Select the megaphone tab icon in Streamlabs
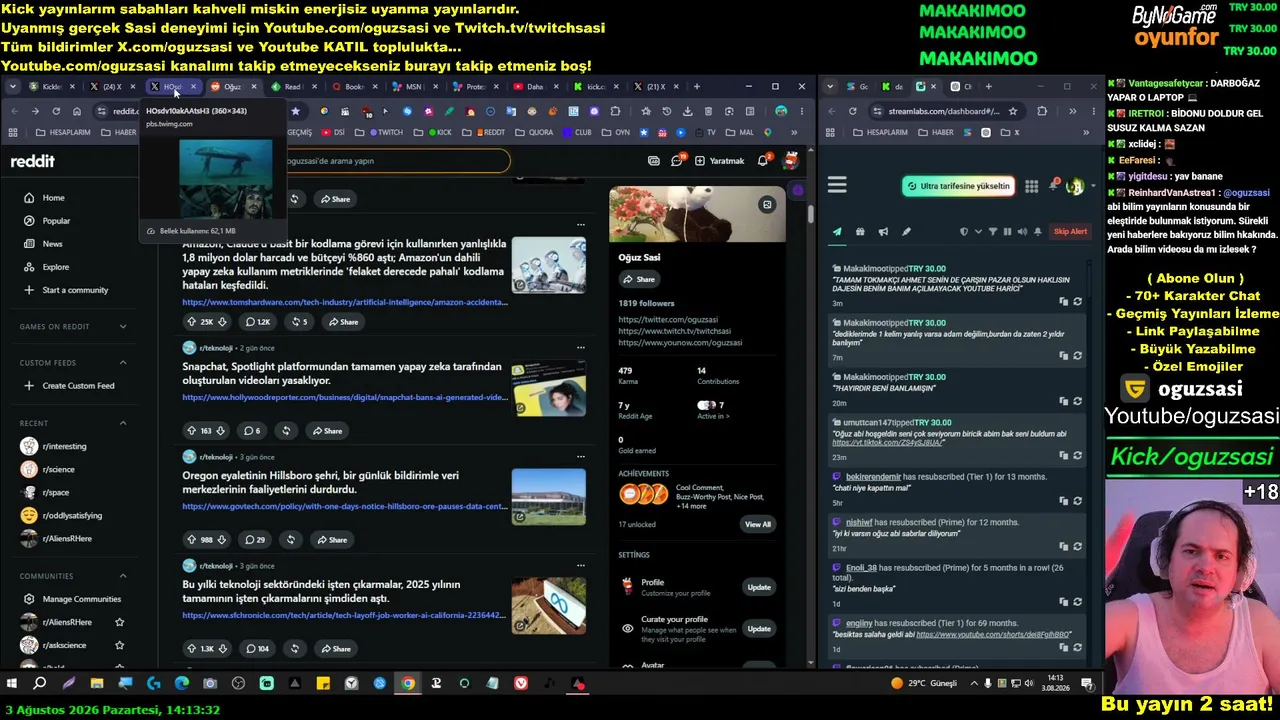The height and width of the screenshot is (720, 1280). tap(883, 232)
